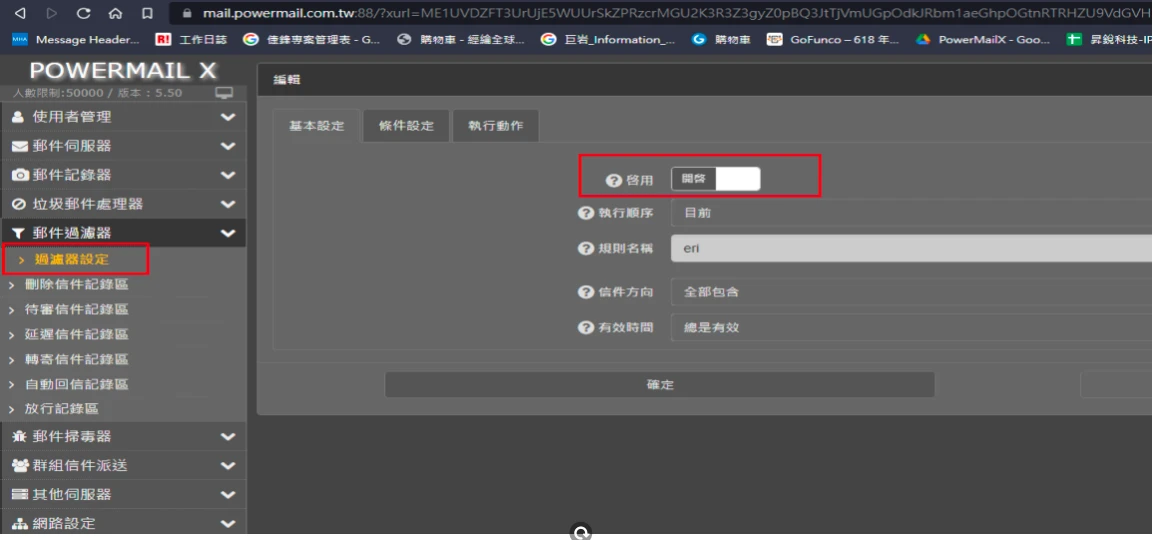Click the server icon of 其他伺服器
Screen dimensions: 1156x540
tap(20, 494)
